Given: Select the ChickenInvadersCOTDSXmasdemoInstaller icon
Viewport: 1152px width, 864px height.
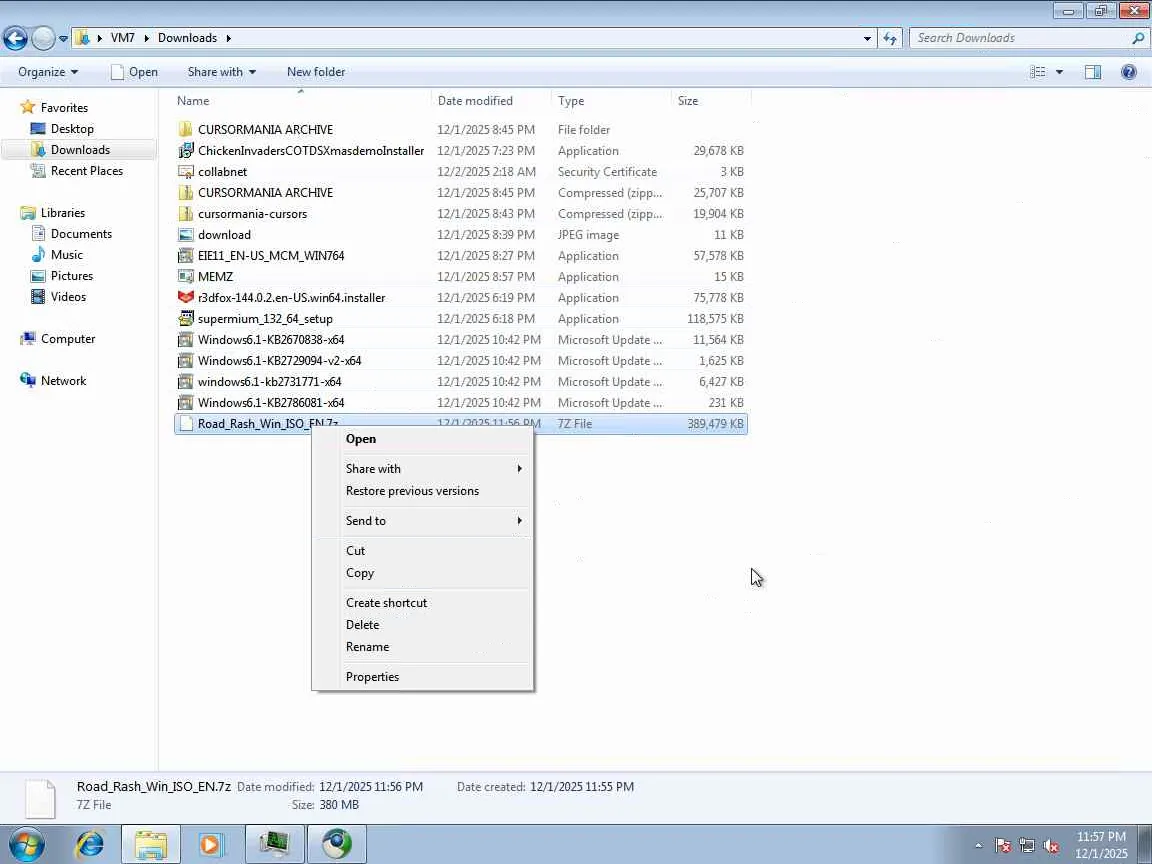Looking at the screenshot, I should click(186, 151).
